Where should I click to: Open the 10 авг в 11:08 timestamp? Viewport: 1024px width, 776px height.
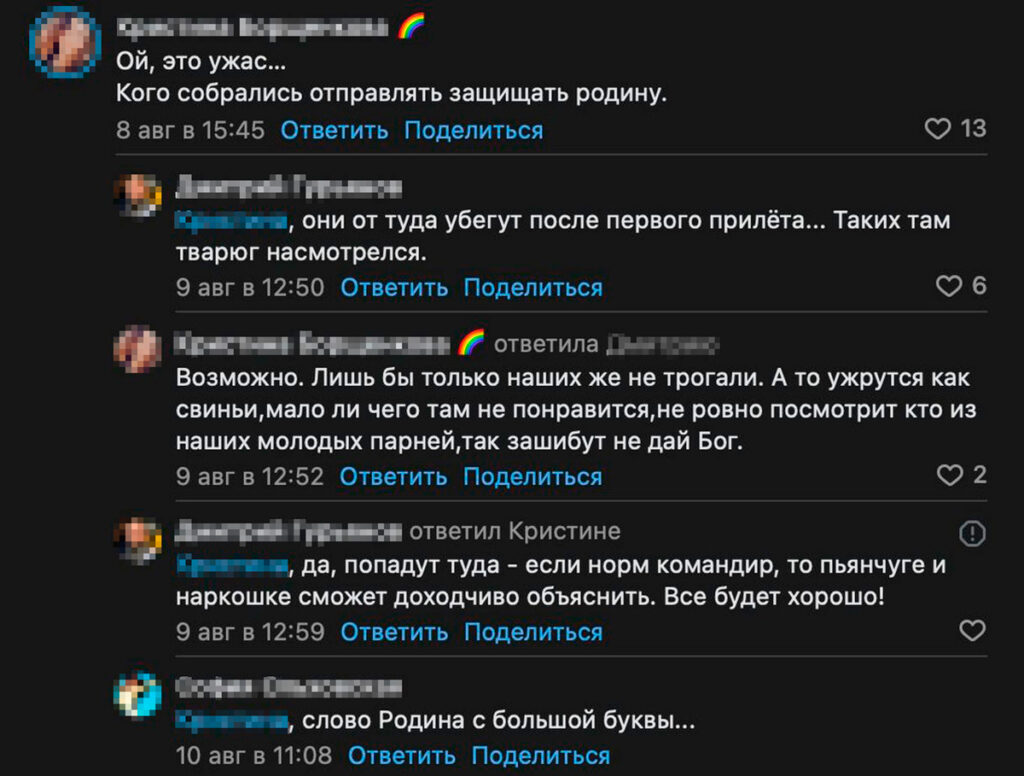(254, 755)
